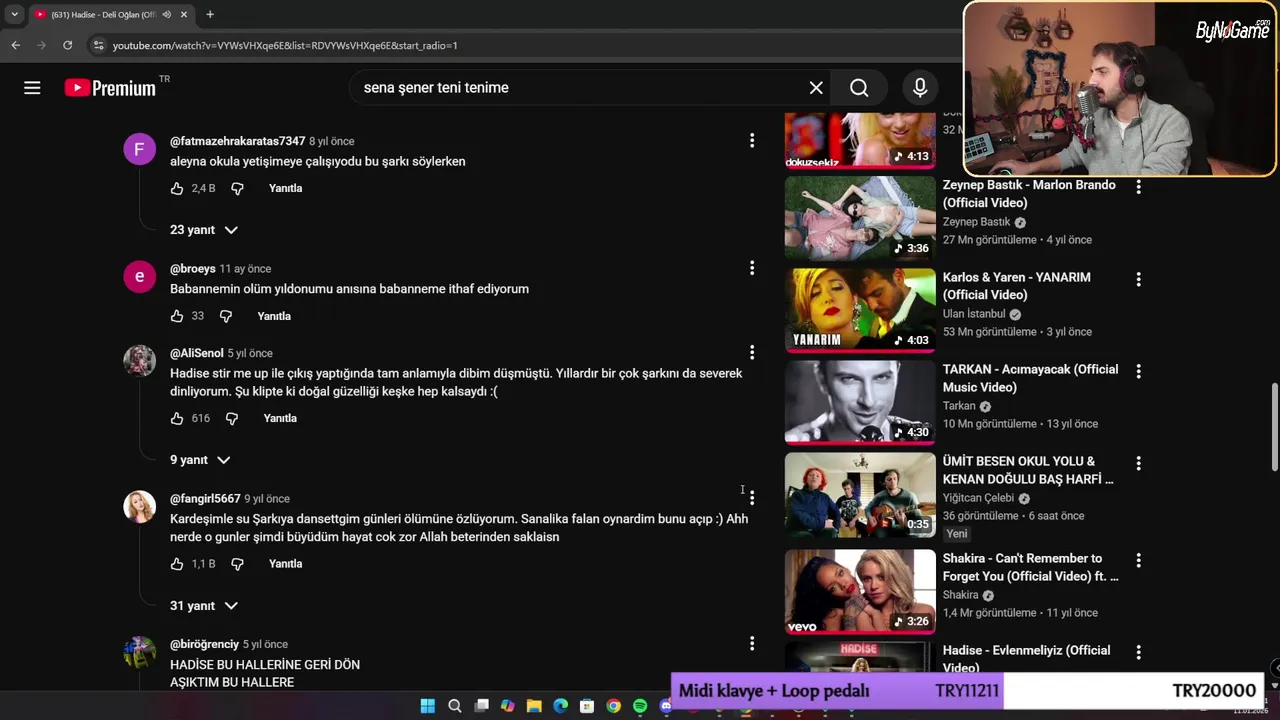The image size is (1280, 720).
Task: Open AliSenol's profile avatar
Action: click(x=139, y=361)
